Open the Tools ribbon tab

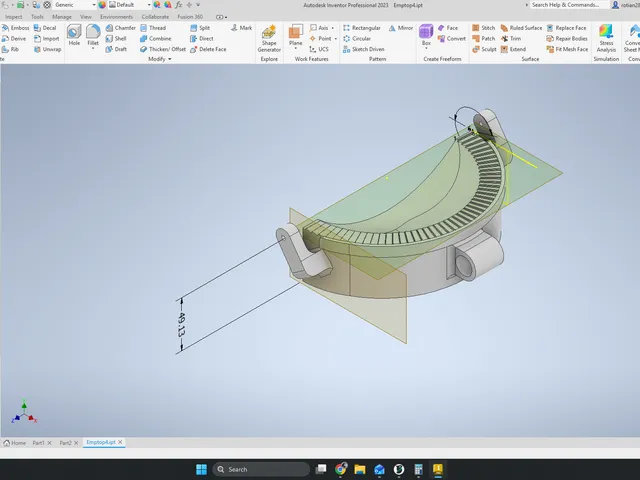(37, 17)
